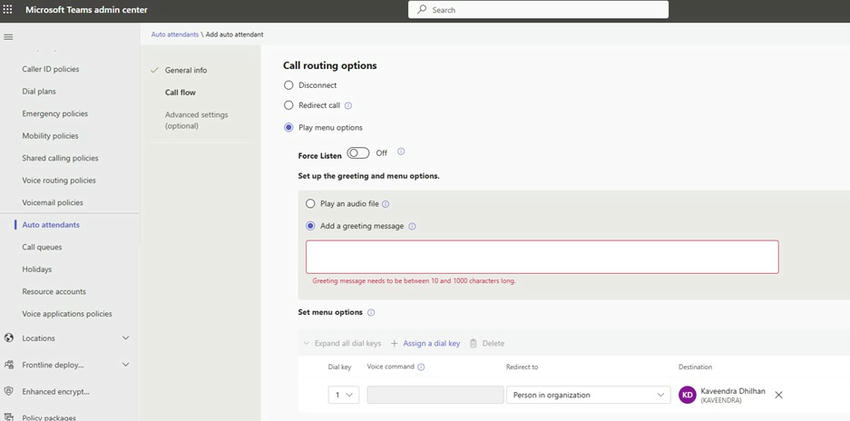This screenshot has height=421, width=850.
Task: Open info tooltip for Add a greeting message
Action: point(412,226)
